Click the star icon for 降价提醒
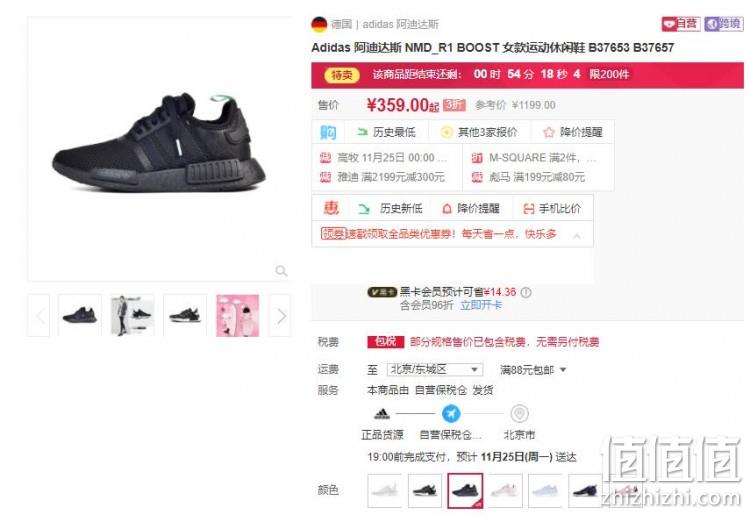The image size is (750, 515). point(549,132)
